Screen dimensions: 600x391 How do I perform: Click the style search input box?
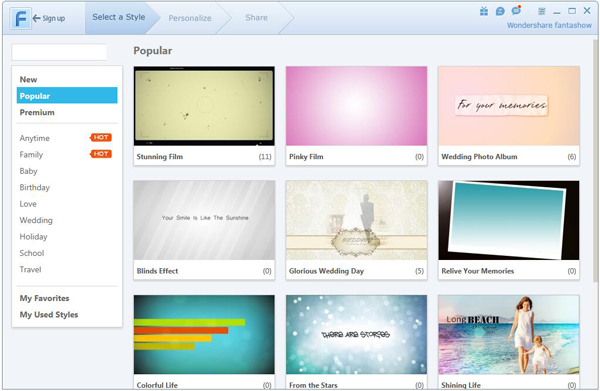59,52
